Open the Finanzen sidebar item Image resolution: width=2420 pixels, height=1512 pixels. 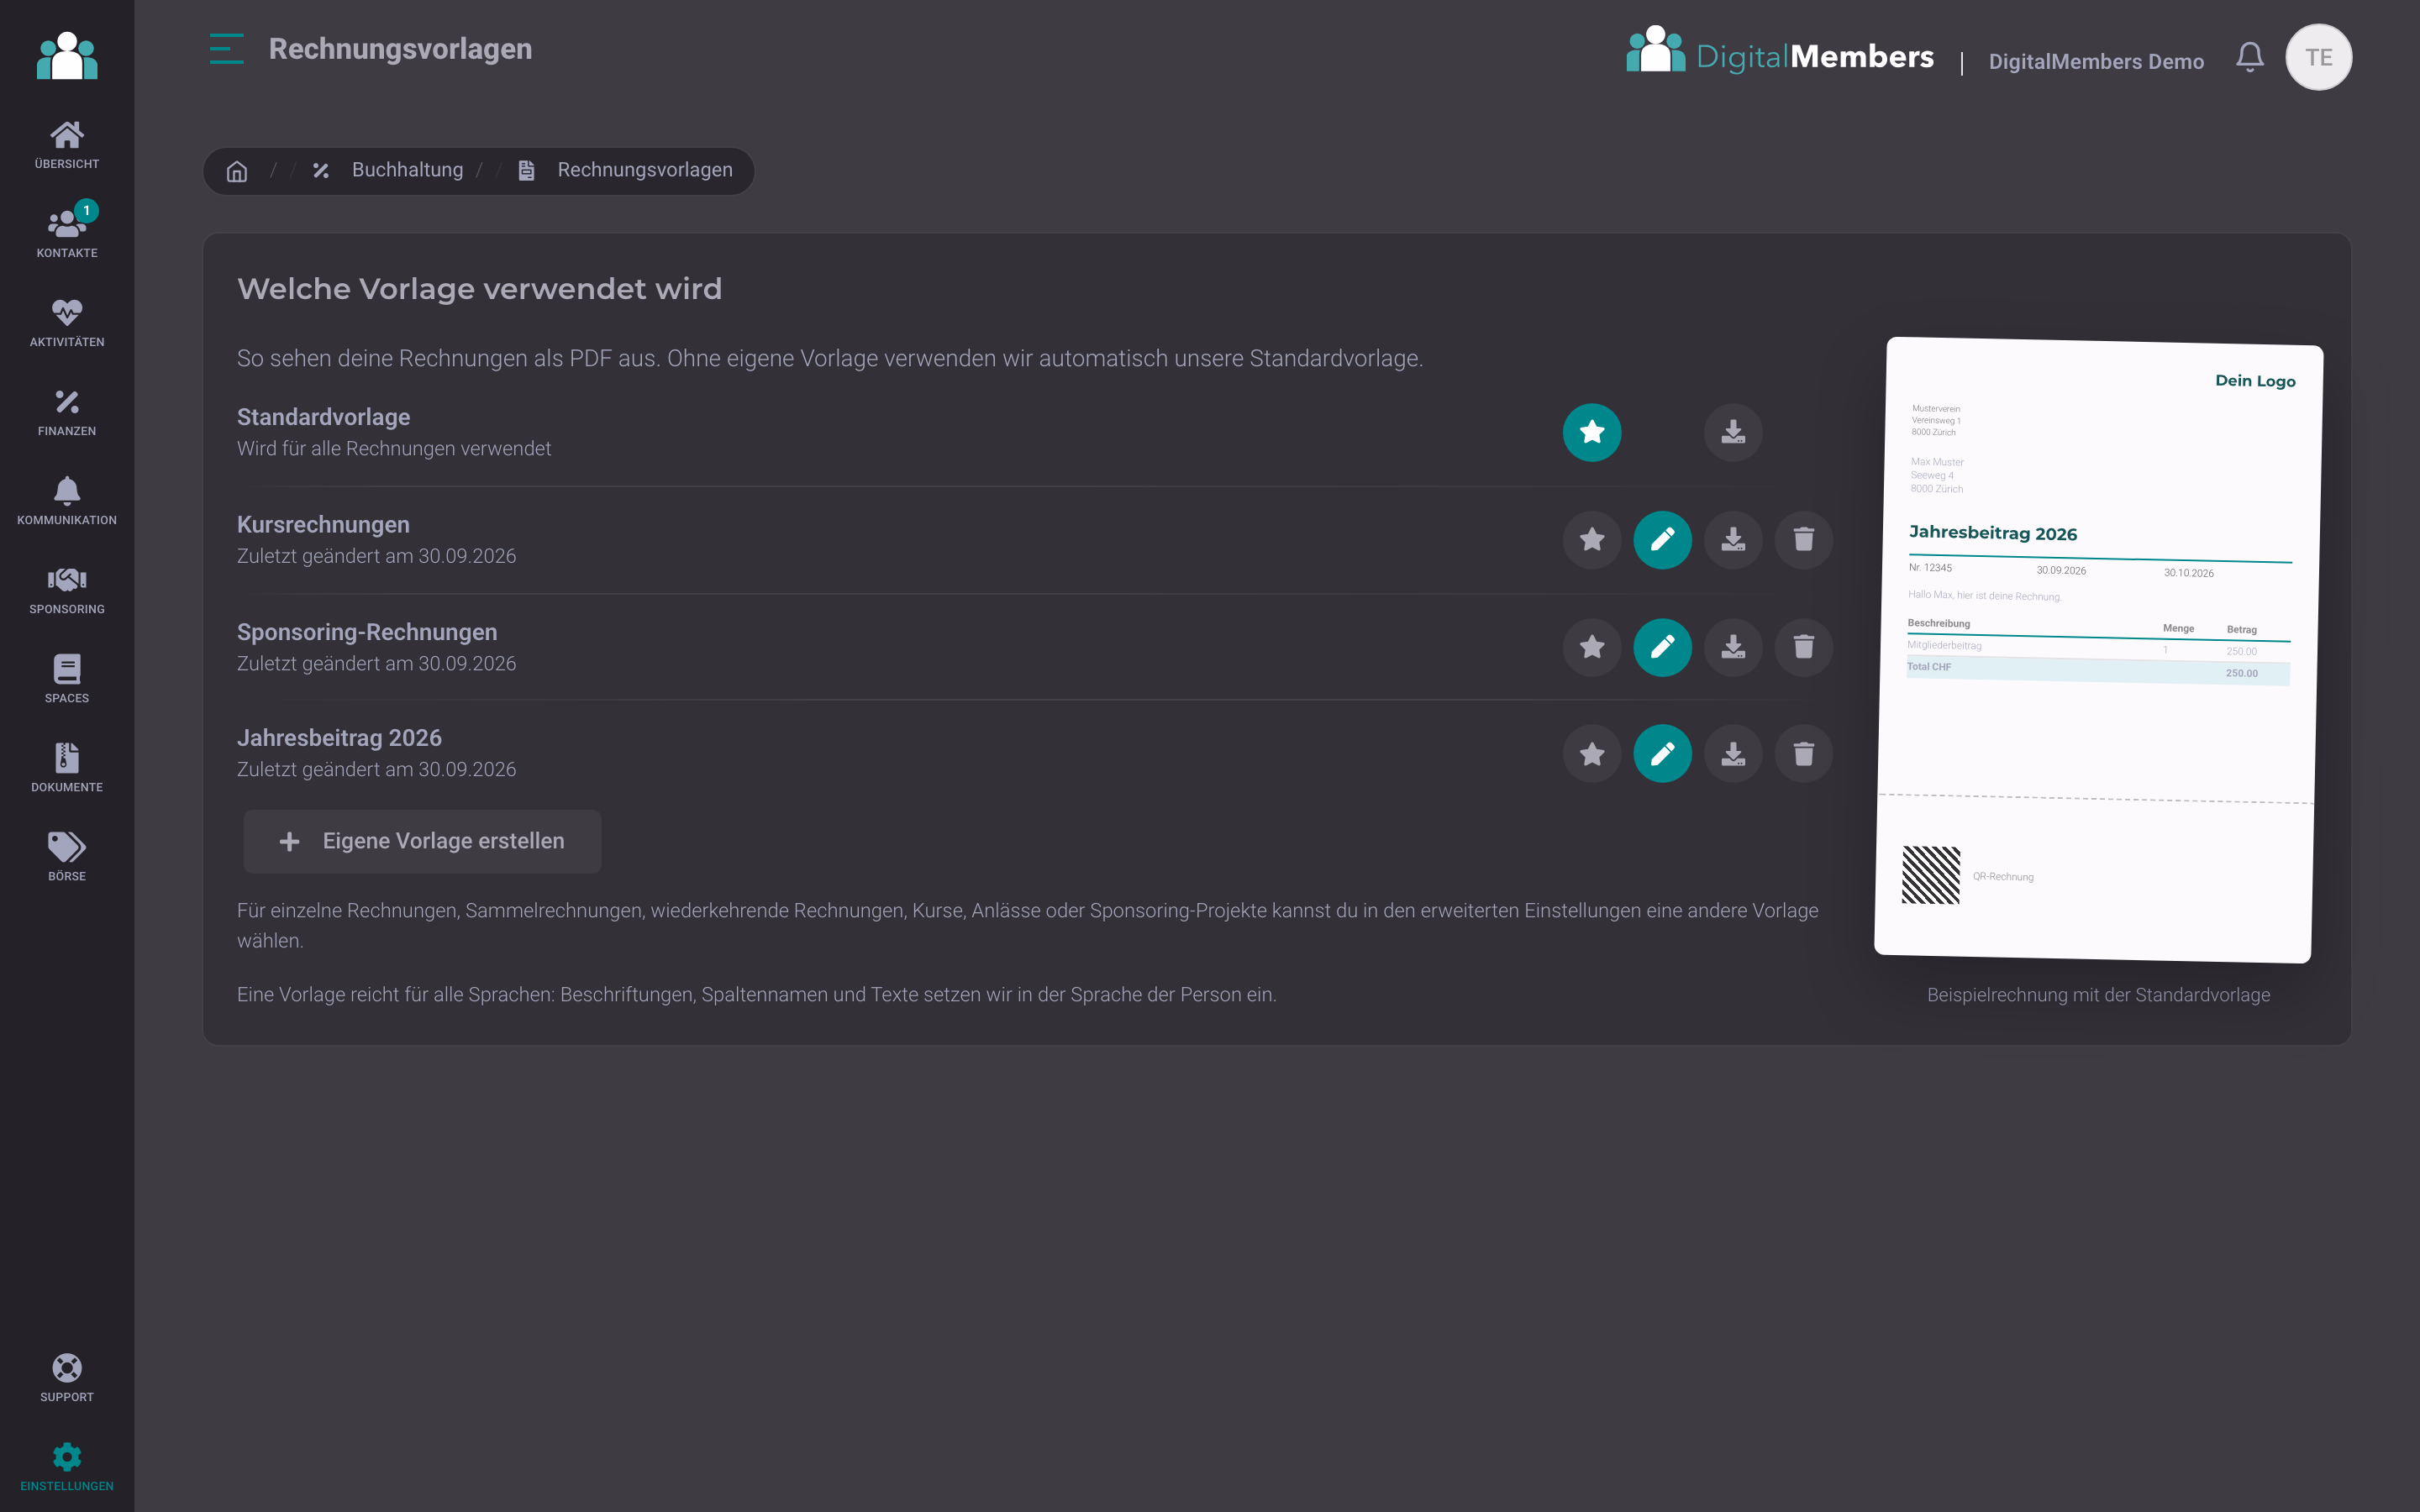coord(67,413)
